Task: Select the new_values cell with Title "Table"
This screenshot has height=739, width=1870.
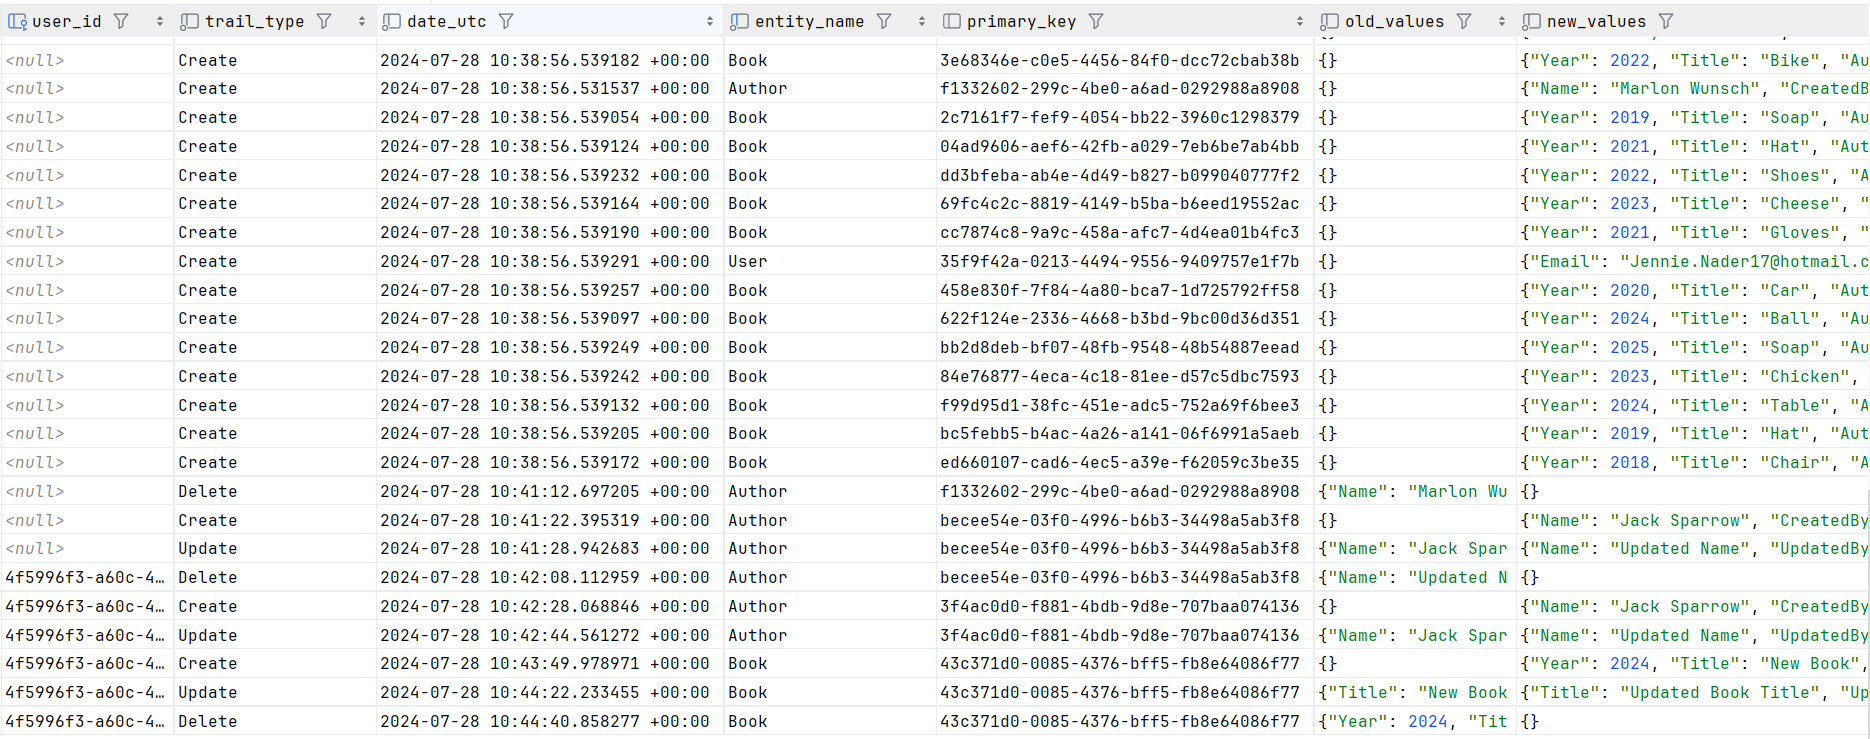Action: (1693, 405)
